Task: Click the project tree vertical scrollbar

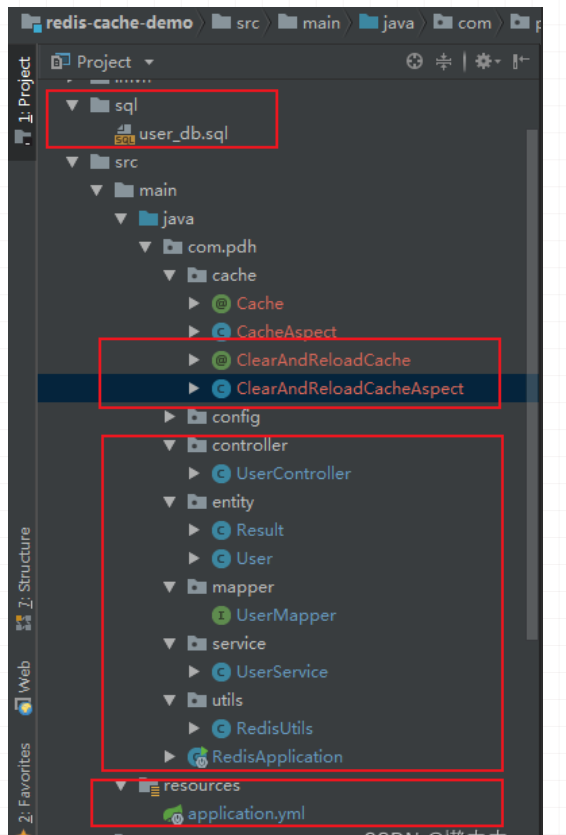Action: 532,383
